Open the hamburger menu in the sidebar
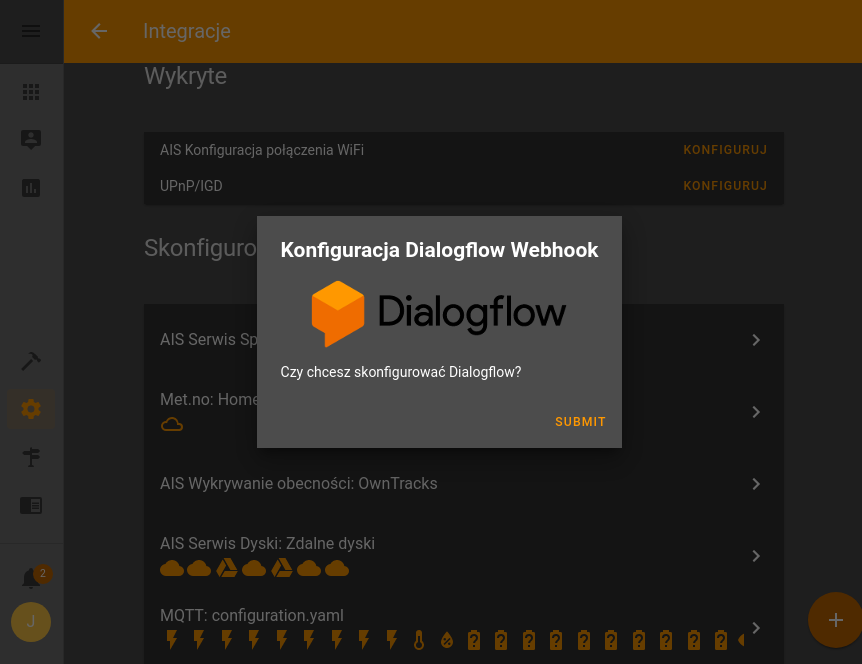Image resolution: width=862 pixels, height=664 pixels. point(31,31)
